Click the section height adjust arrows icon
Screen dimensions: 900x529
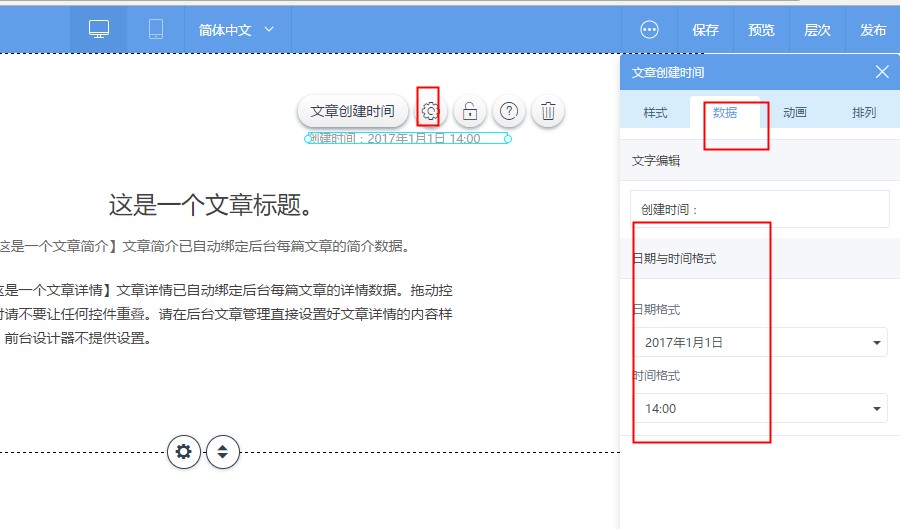(x=223, y=452)
